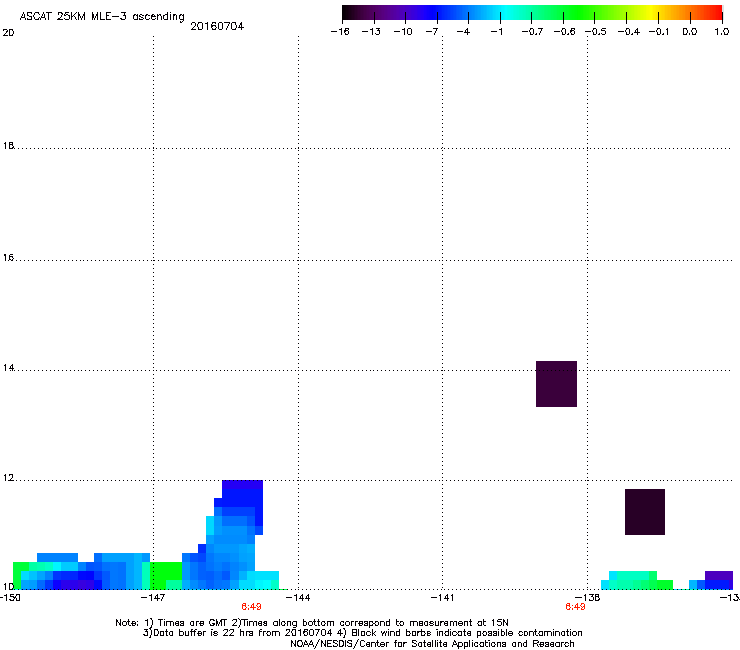Click the 'Note: 1) Times are GMT' line

(312, 623)
